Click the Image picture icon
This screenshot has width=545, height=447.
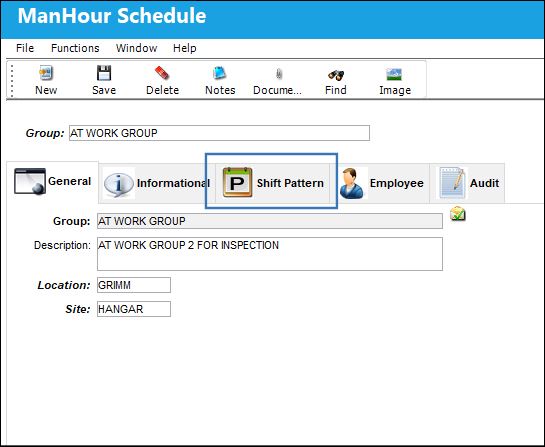[x=394, y=74]
